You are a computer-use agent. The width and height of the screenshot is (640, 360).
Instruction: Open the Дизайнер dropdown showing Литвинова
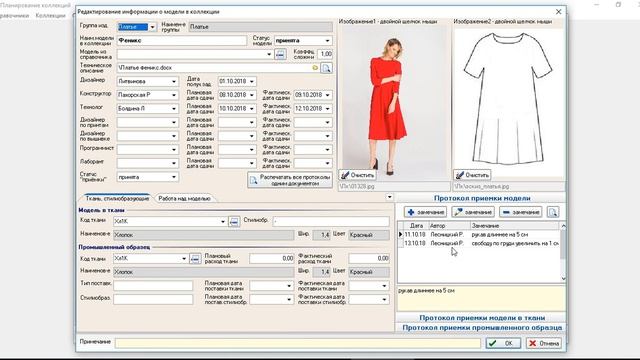coord(174,81)
